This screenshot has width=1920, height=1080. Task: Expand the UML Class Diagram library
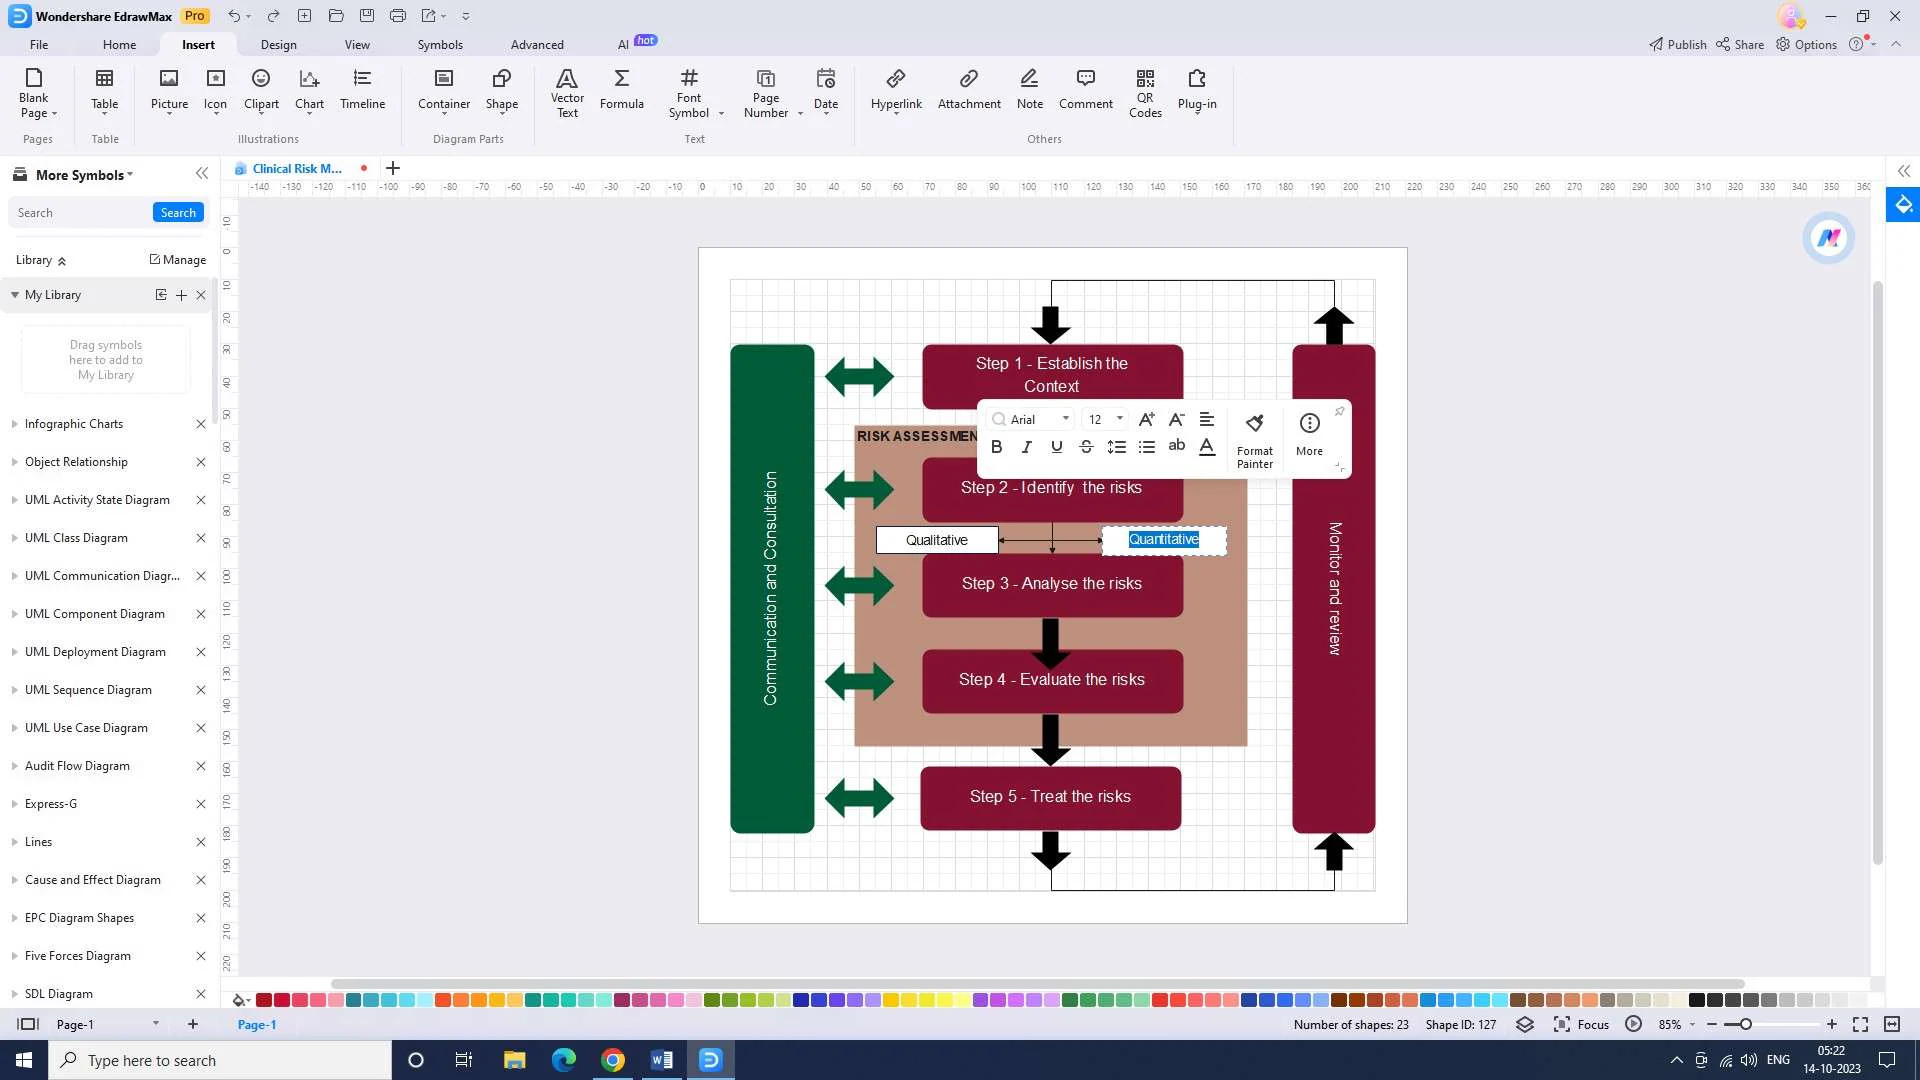tap(76, 538)
